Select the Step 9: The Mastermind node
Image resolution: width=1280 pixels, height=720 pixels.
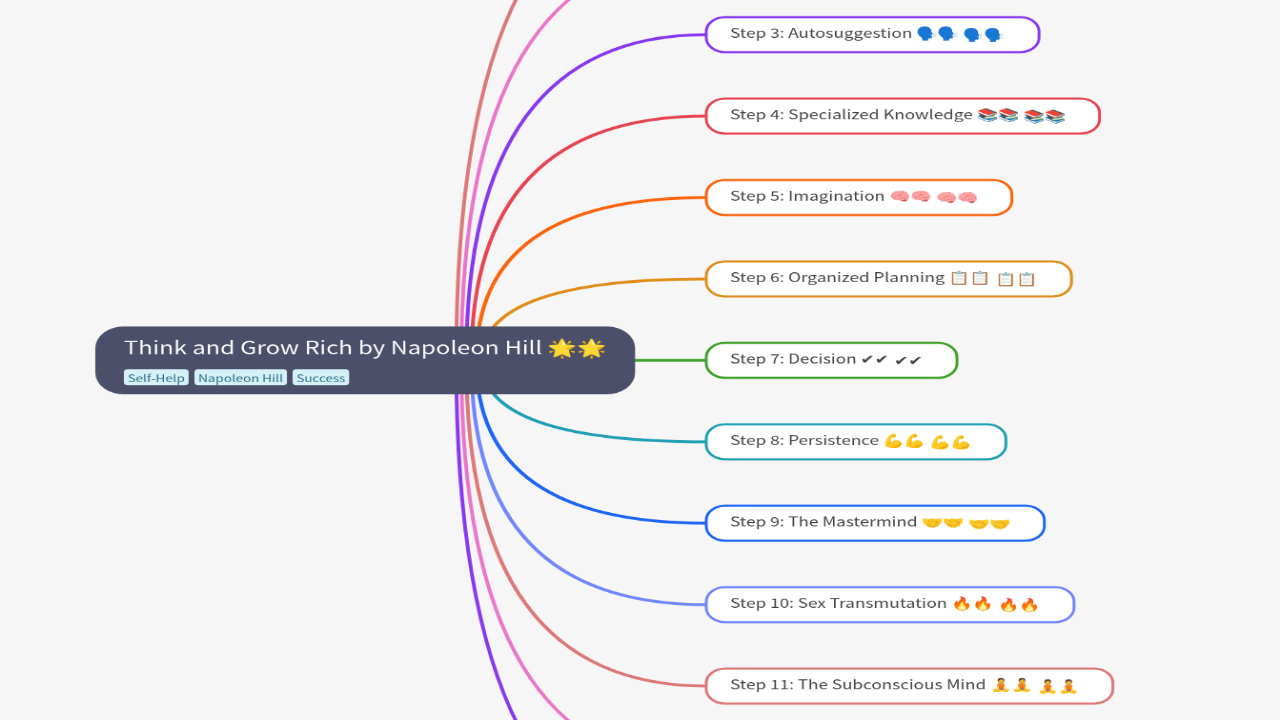[x=874, y=523]
